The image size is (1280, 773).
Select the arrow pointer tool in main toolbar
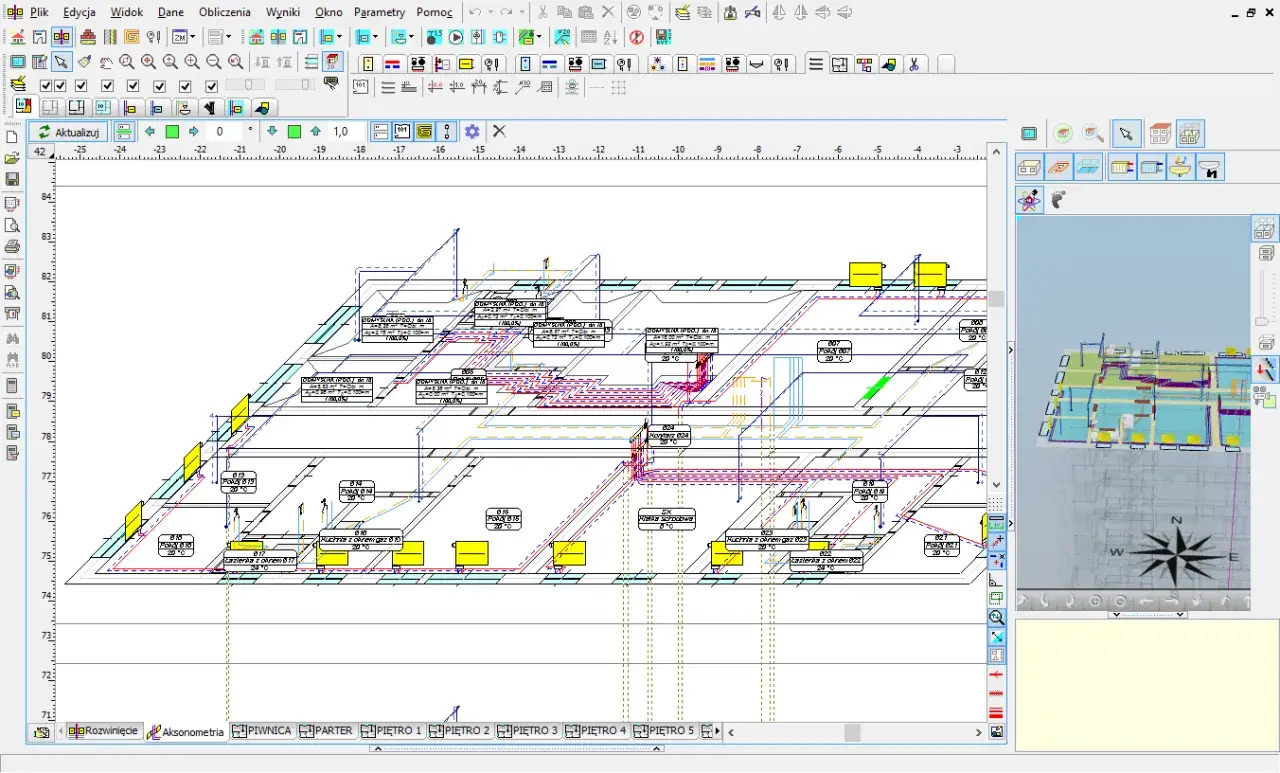pyautogui.click(x=62, y=63)
